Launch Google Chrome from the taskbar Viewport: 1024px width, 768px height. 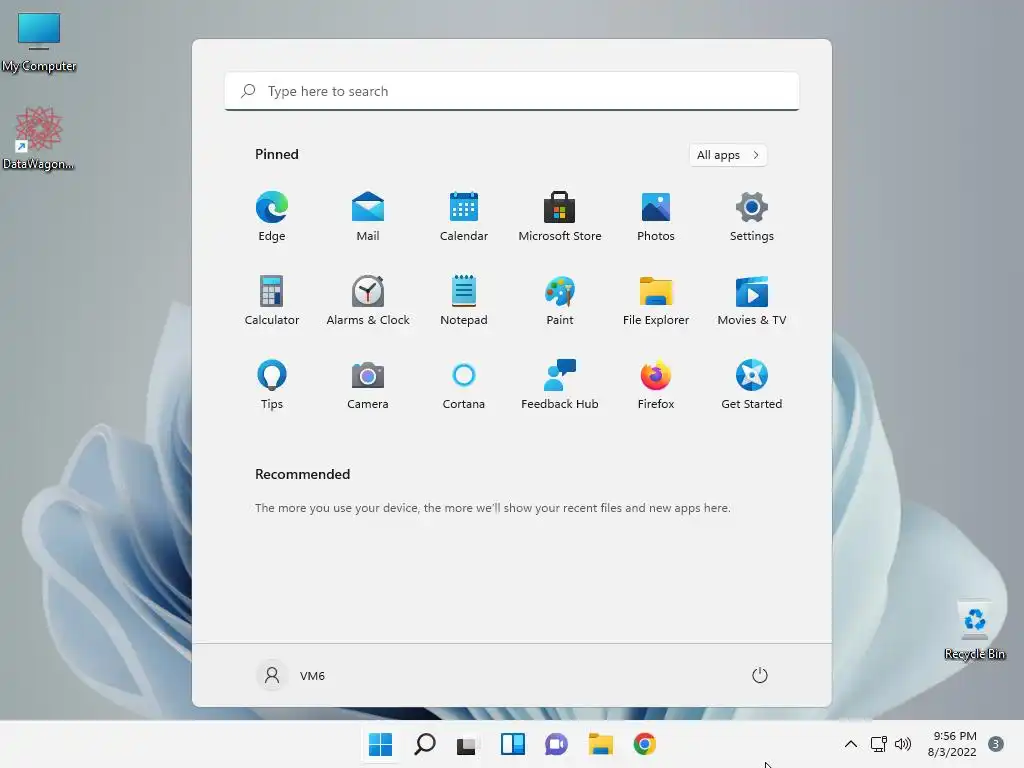645,744
